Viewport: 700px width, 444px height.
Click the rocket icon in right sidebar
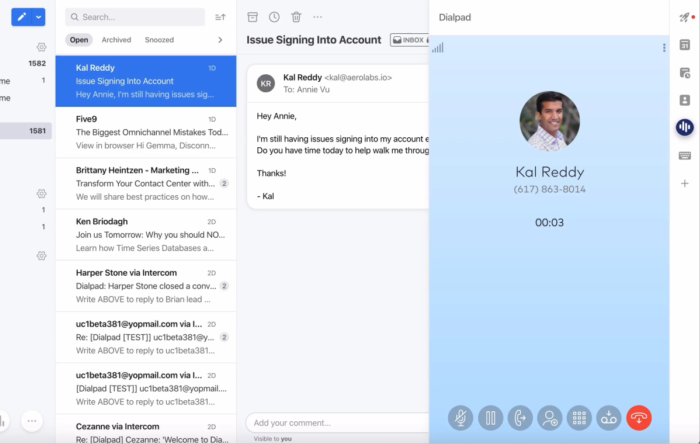click(x=684, y=17)
